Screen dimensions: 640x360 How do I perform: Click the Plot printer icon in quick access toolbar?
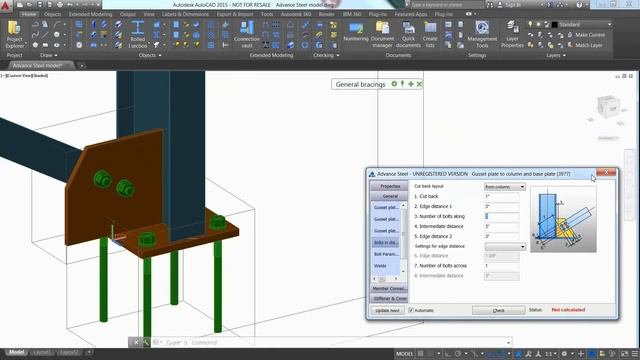[x=60, y=5]
